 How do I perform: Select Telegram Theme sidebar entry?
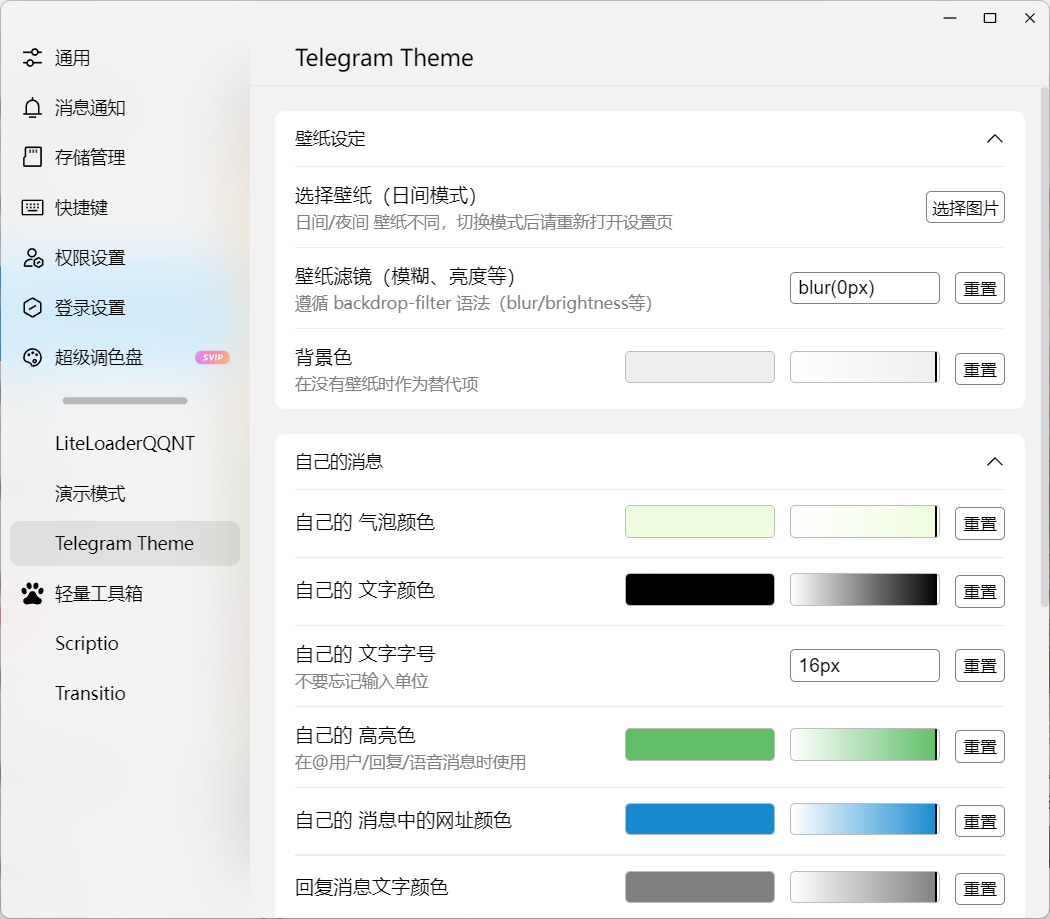pyautogui.click(x=125, y=543)
